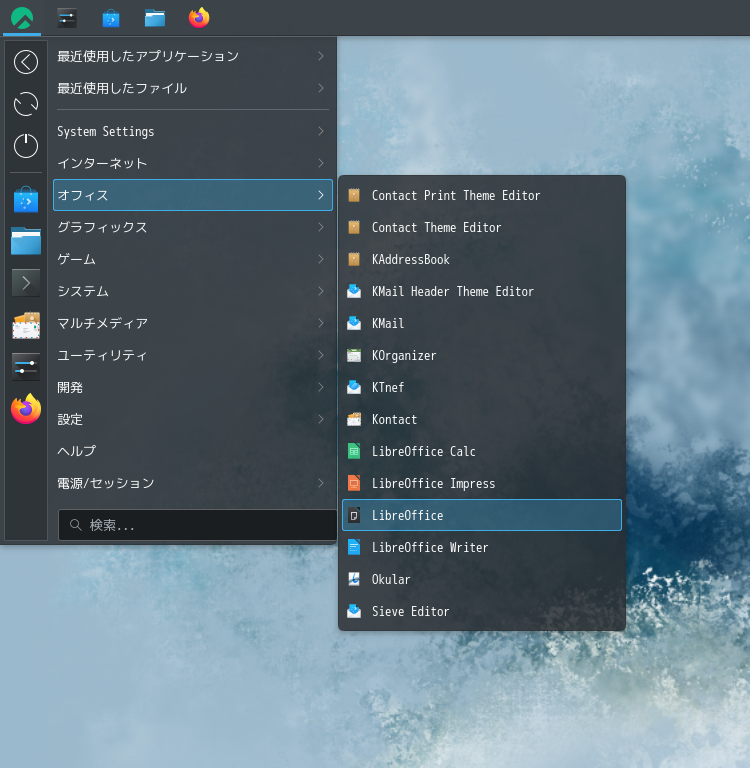Screen dimensions: 750x768
Task: Select the オフィス category
Action: tap(193, 195)
